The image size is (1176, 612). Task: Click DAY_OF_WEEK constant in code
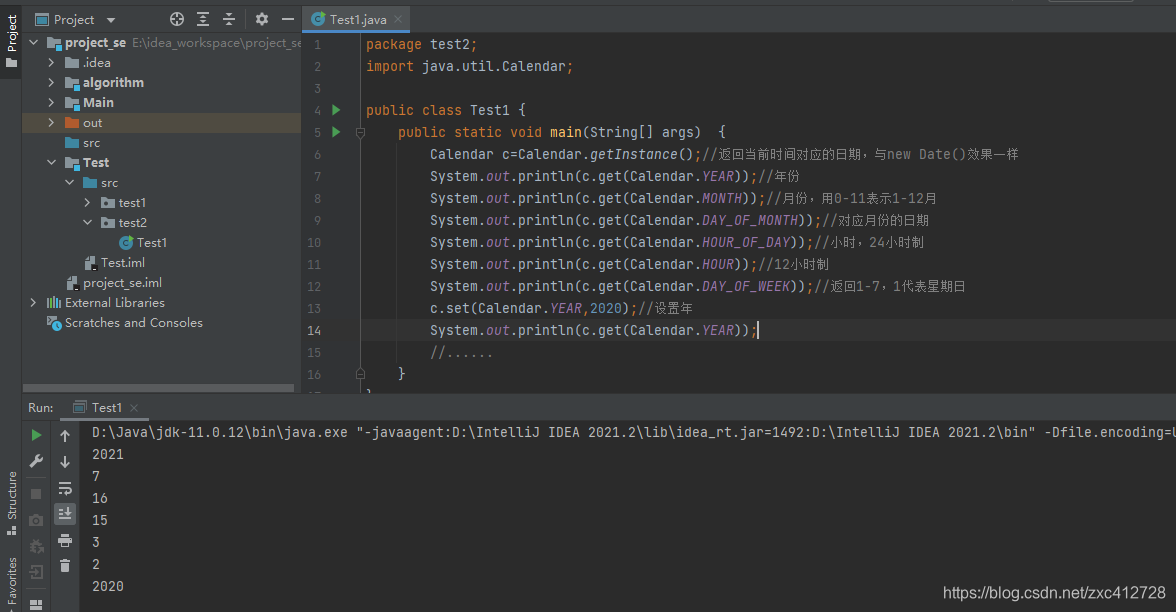click(746, 286)
